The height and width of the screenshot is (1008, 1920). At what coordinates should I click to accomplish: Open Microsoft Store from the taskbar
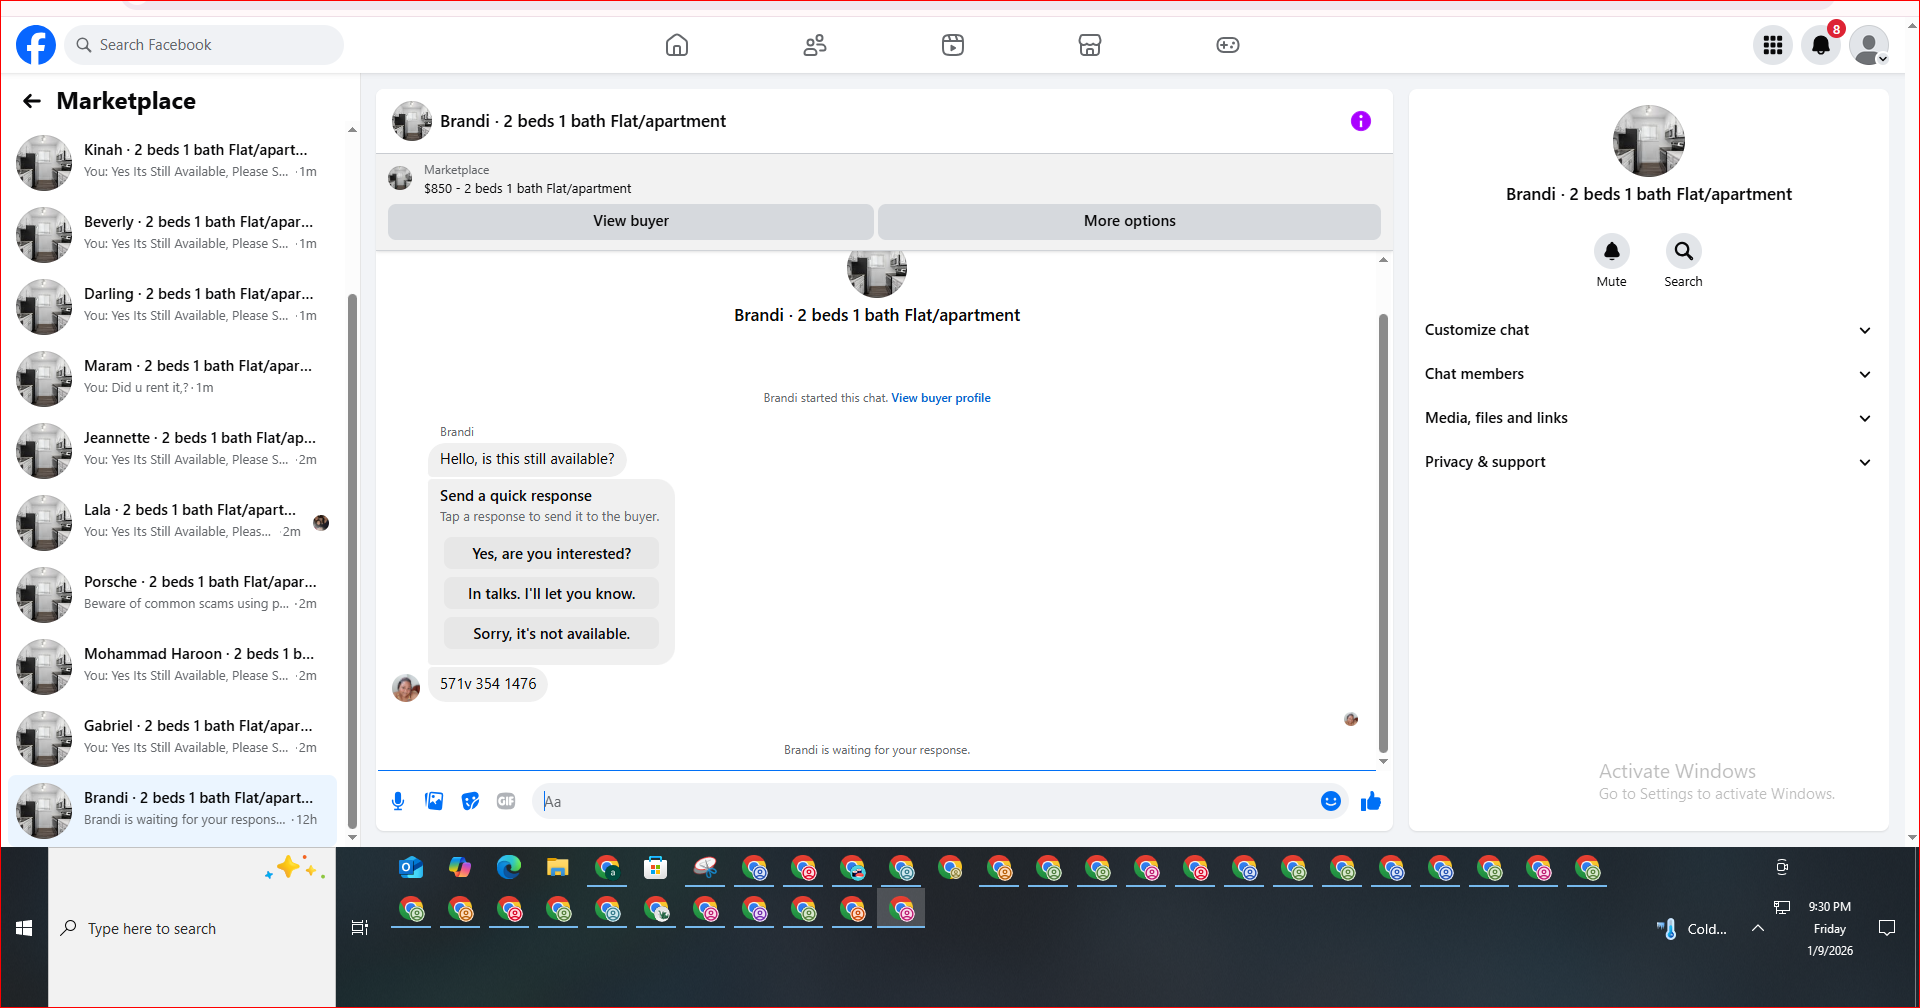point(656,868)
